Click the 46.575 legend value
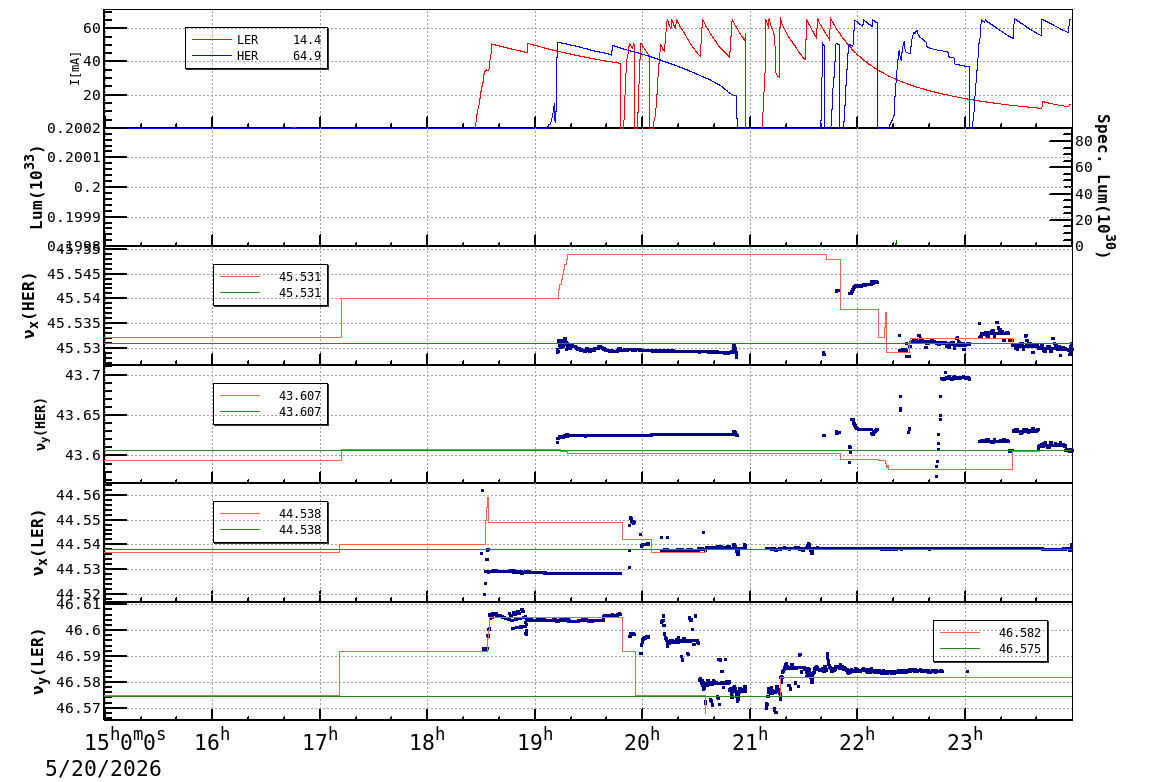1154x782 pixels. (x=1019, y=649)
